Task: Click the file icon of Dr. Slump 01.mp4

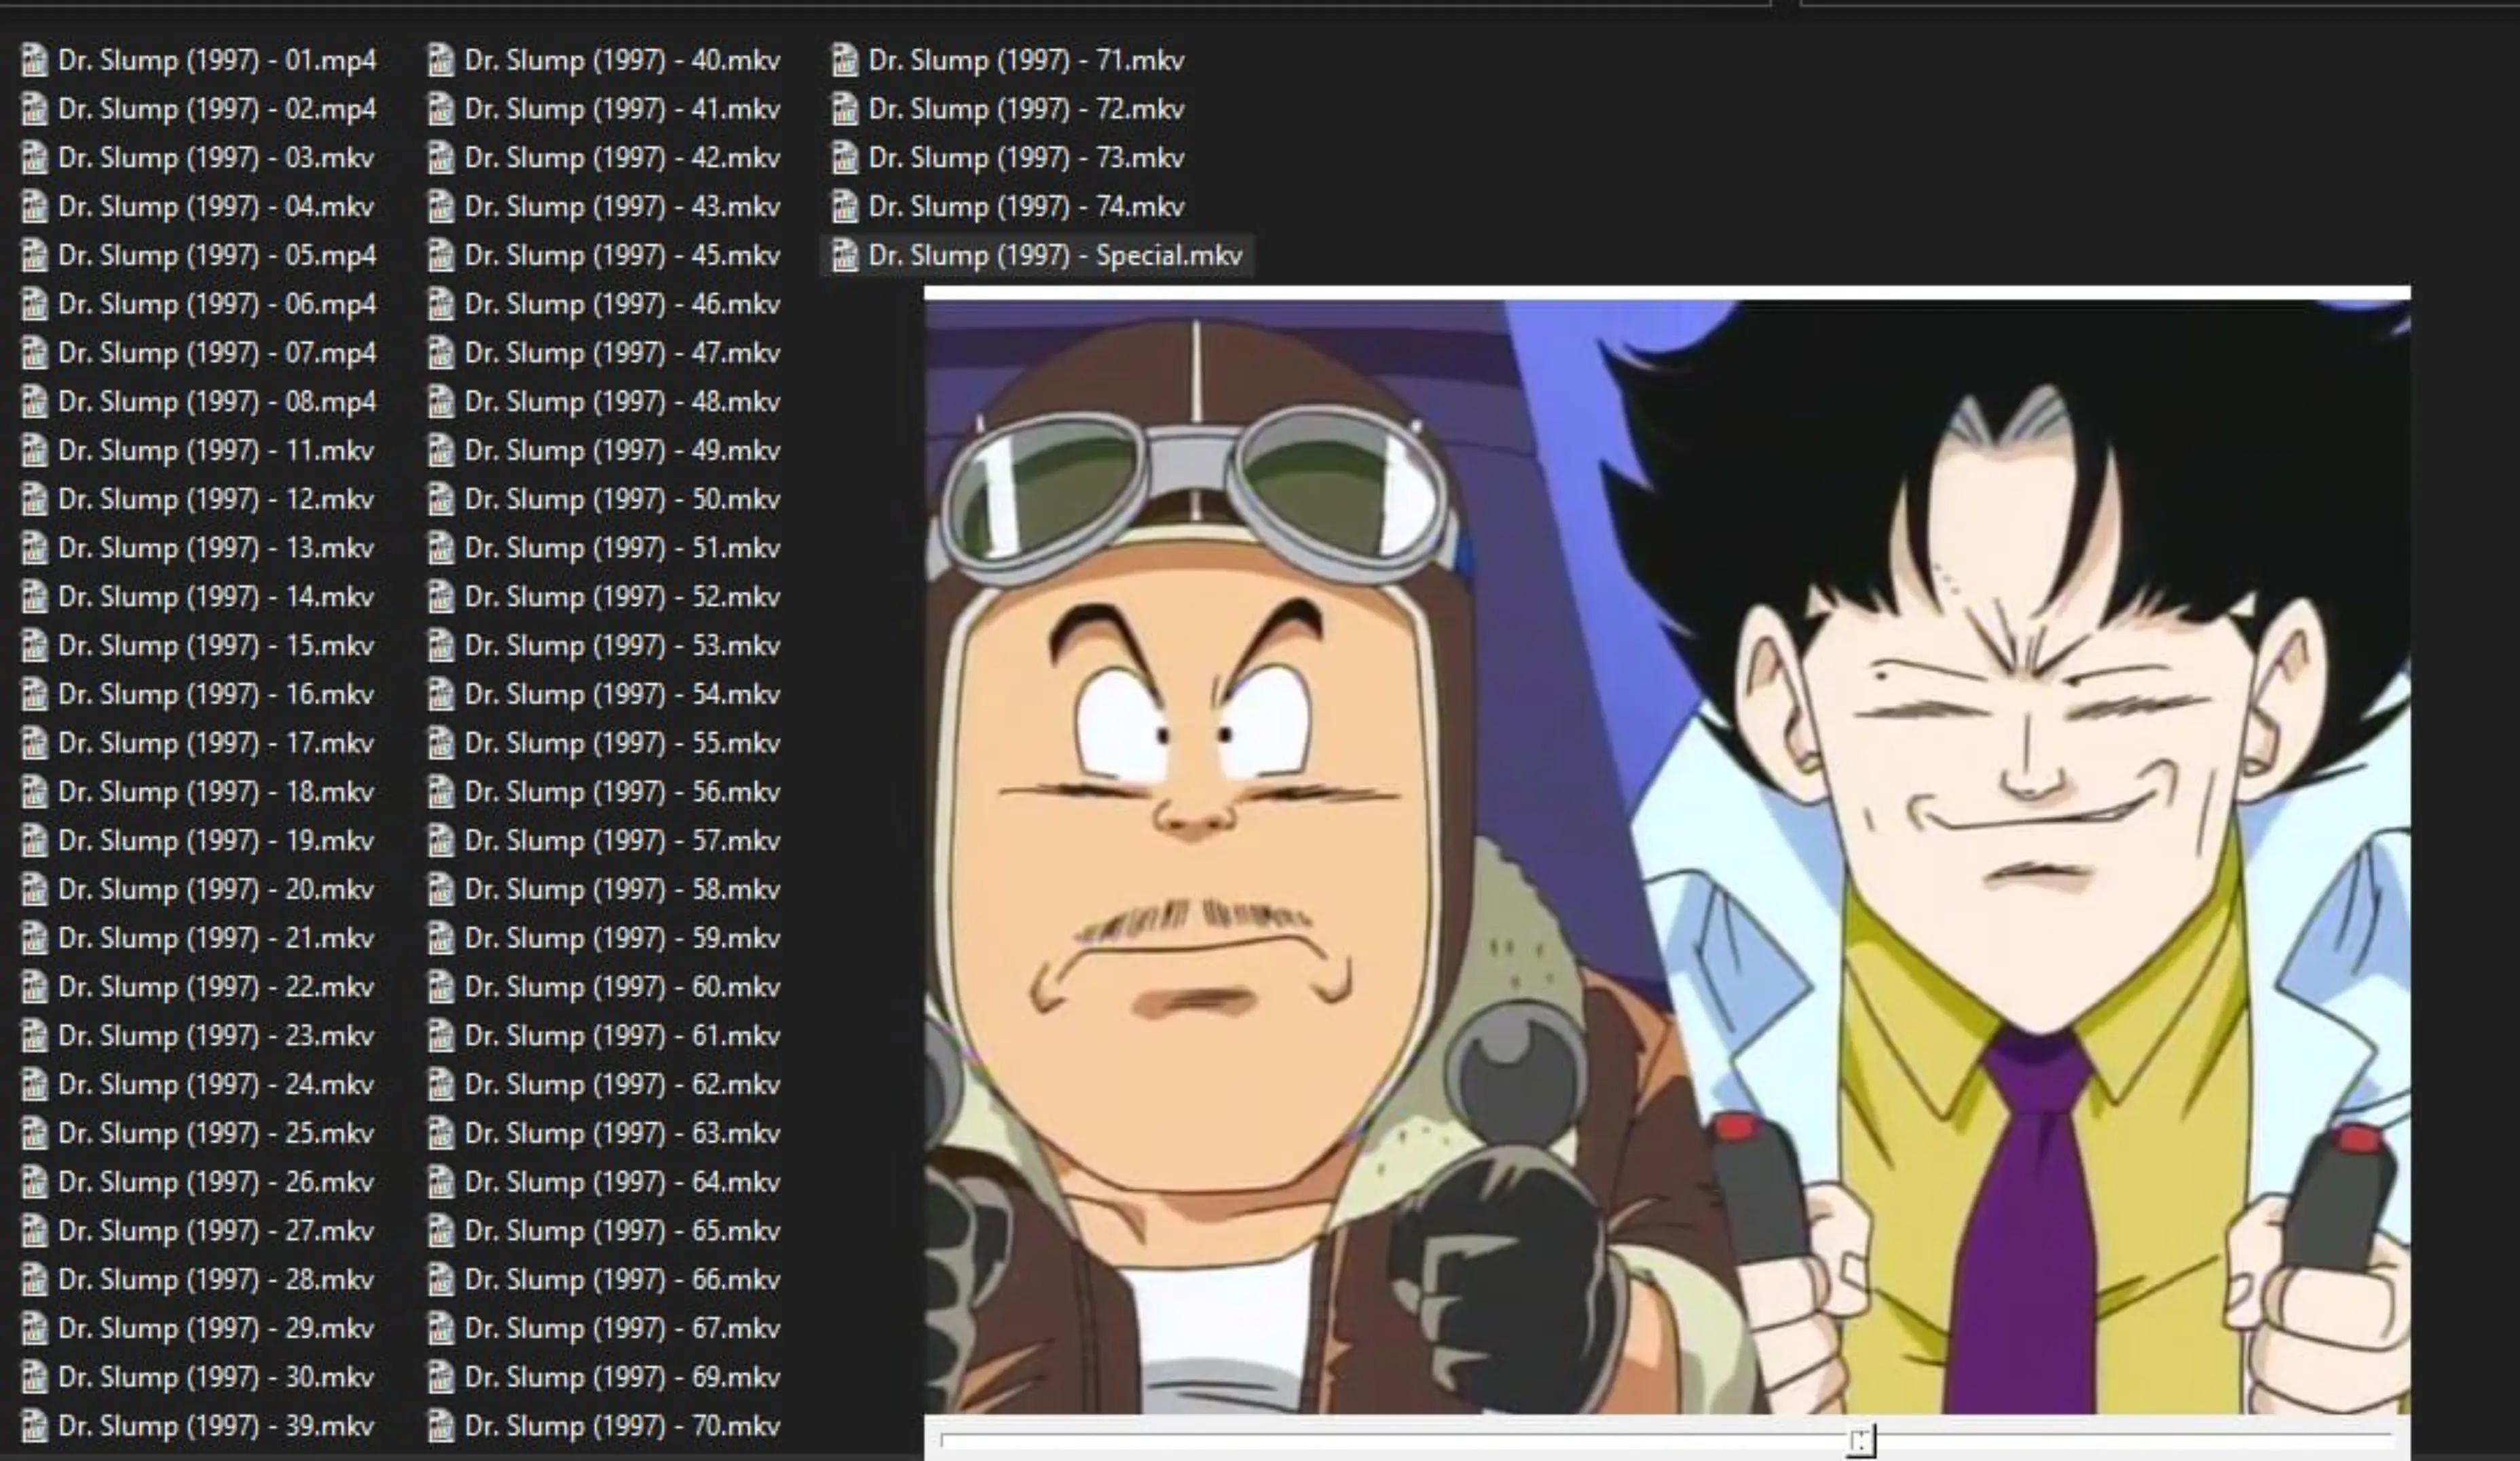Action: 34,60
